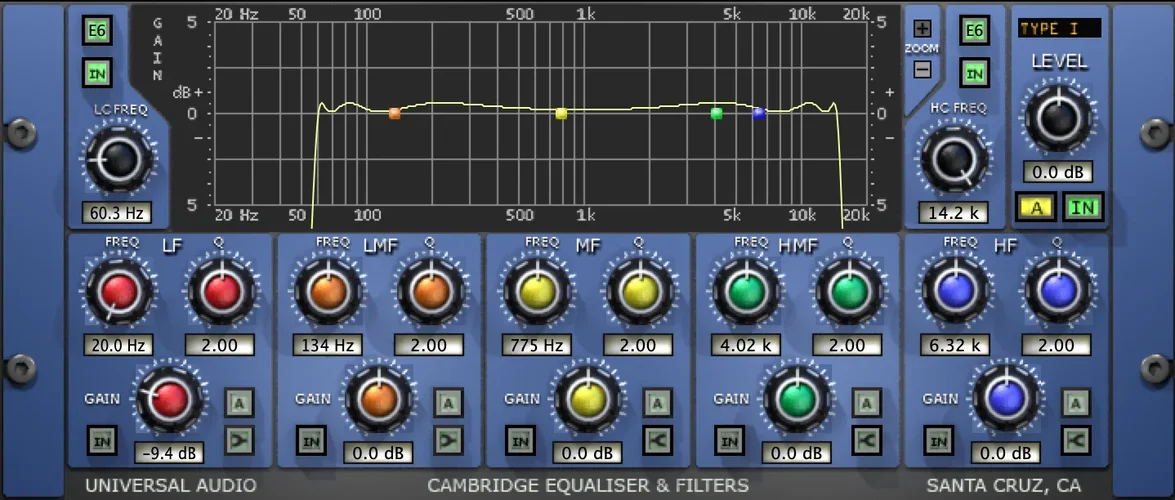Toggle the MF band shelf shape icon
The width and height of the screenshot is (1175, 500).
click(x=657, y=440)
